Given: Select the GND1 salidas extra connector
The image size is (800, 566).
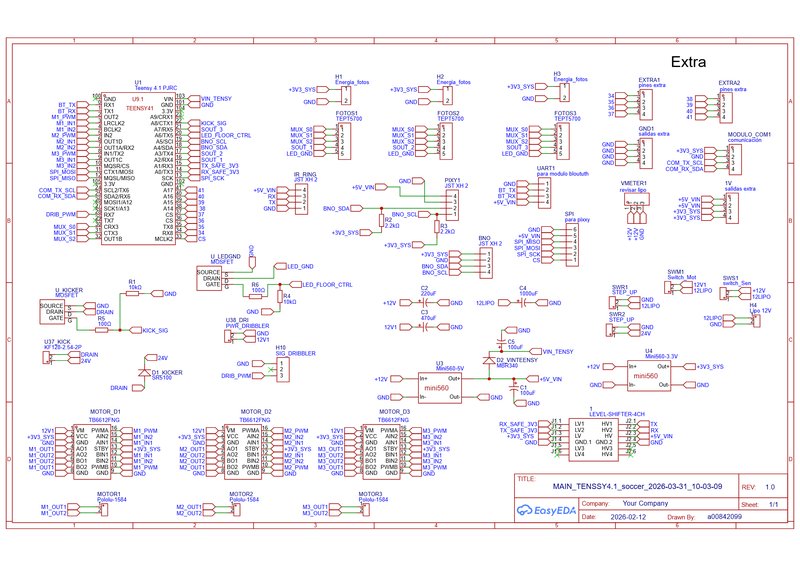Looking at the screenshot, I should coord(646,153).
